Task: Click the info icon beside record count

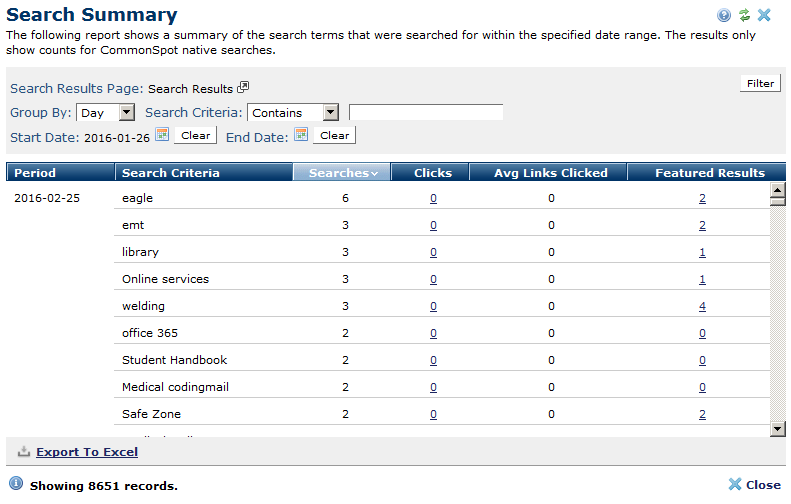Action: (x=16, y=483)
